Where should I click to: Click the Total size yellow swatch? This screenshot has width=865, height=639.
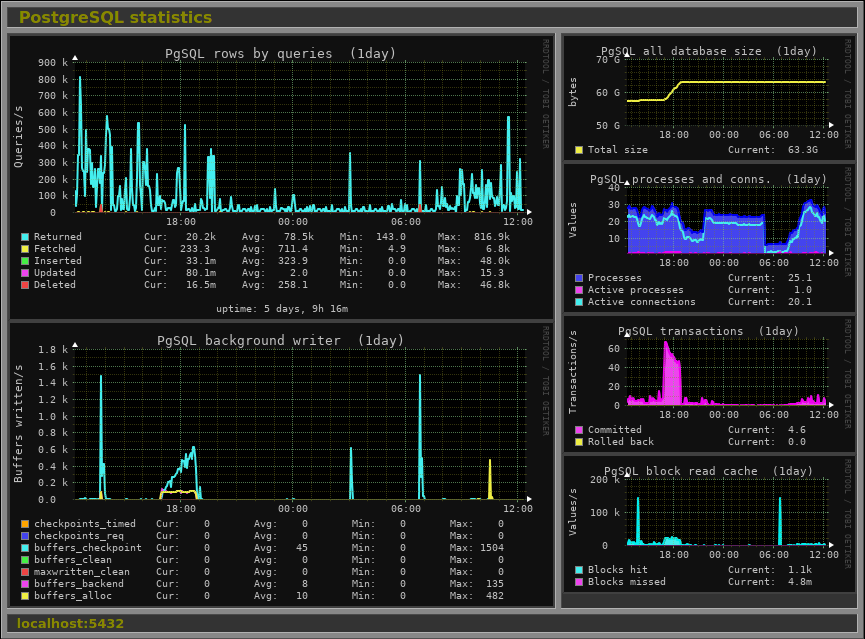pyautogui.click(x=579, y=150)
